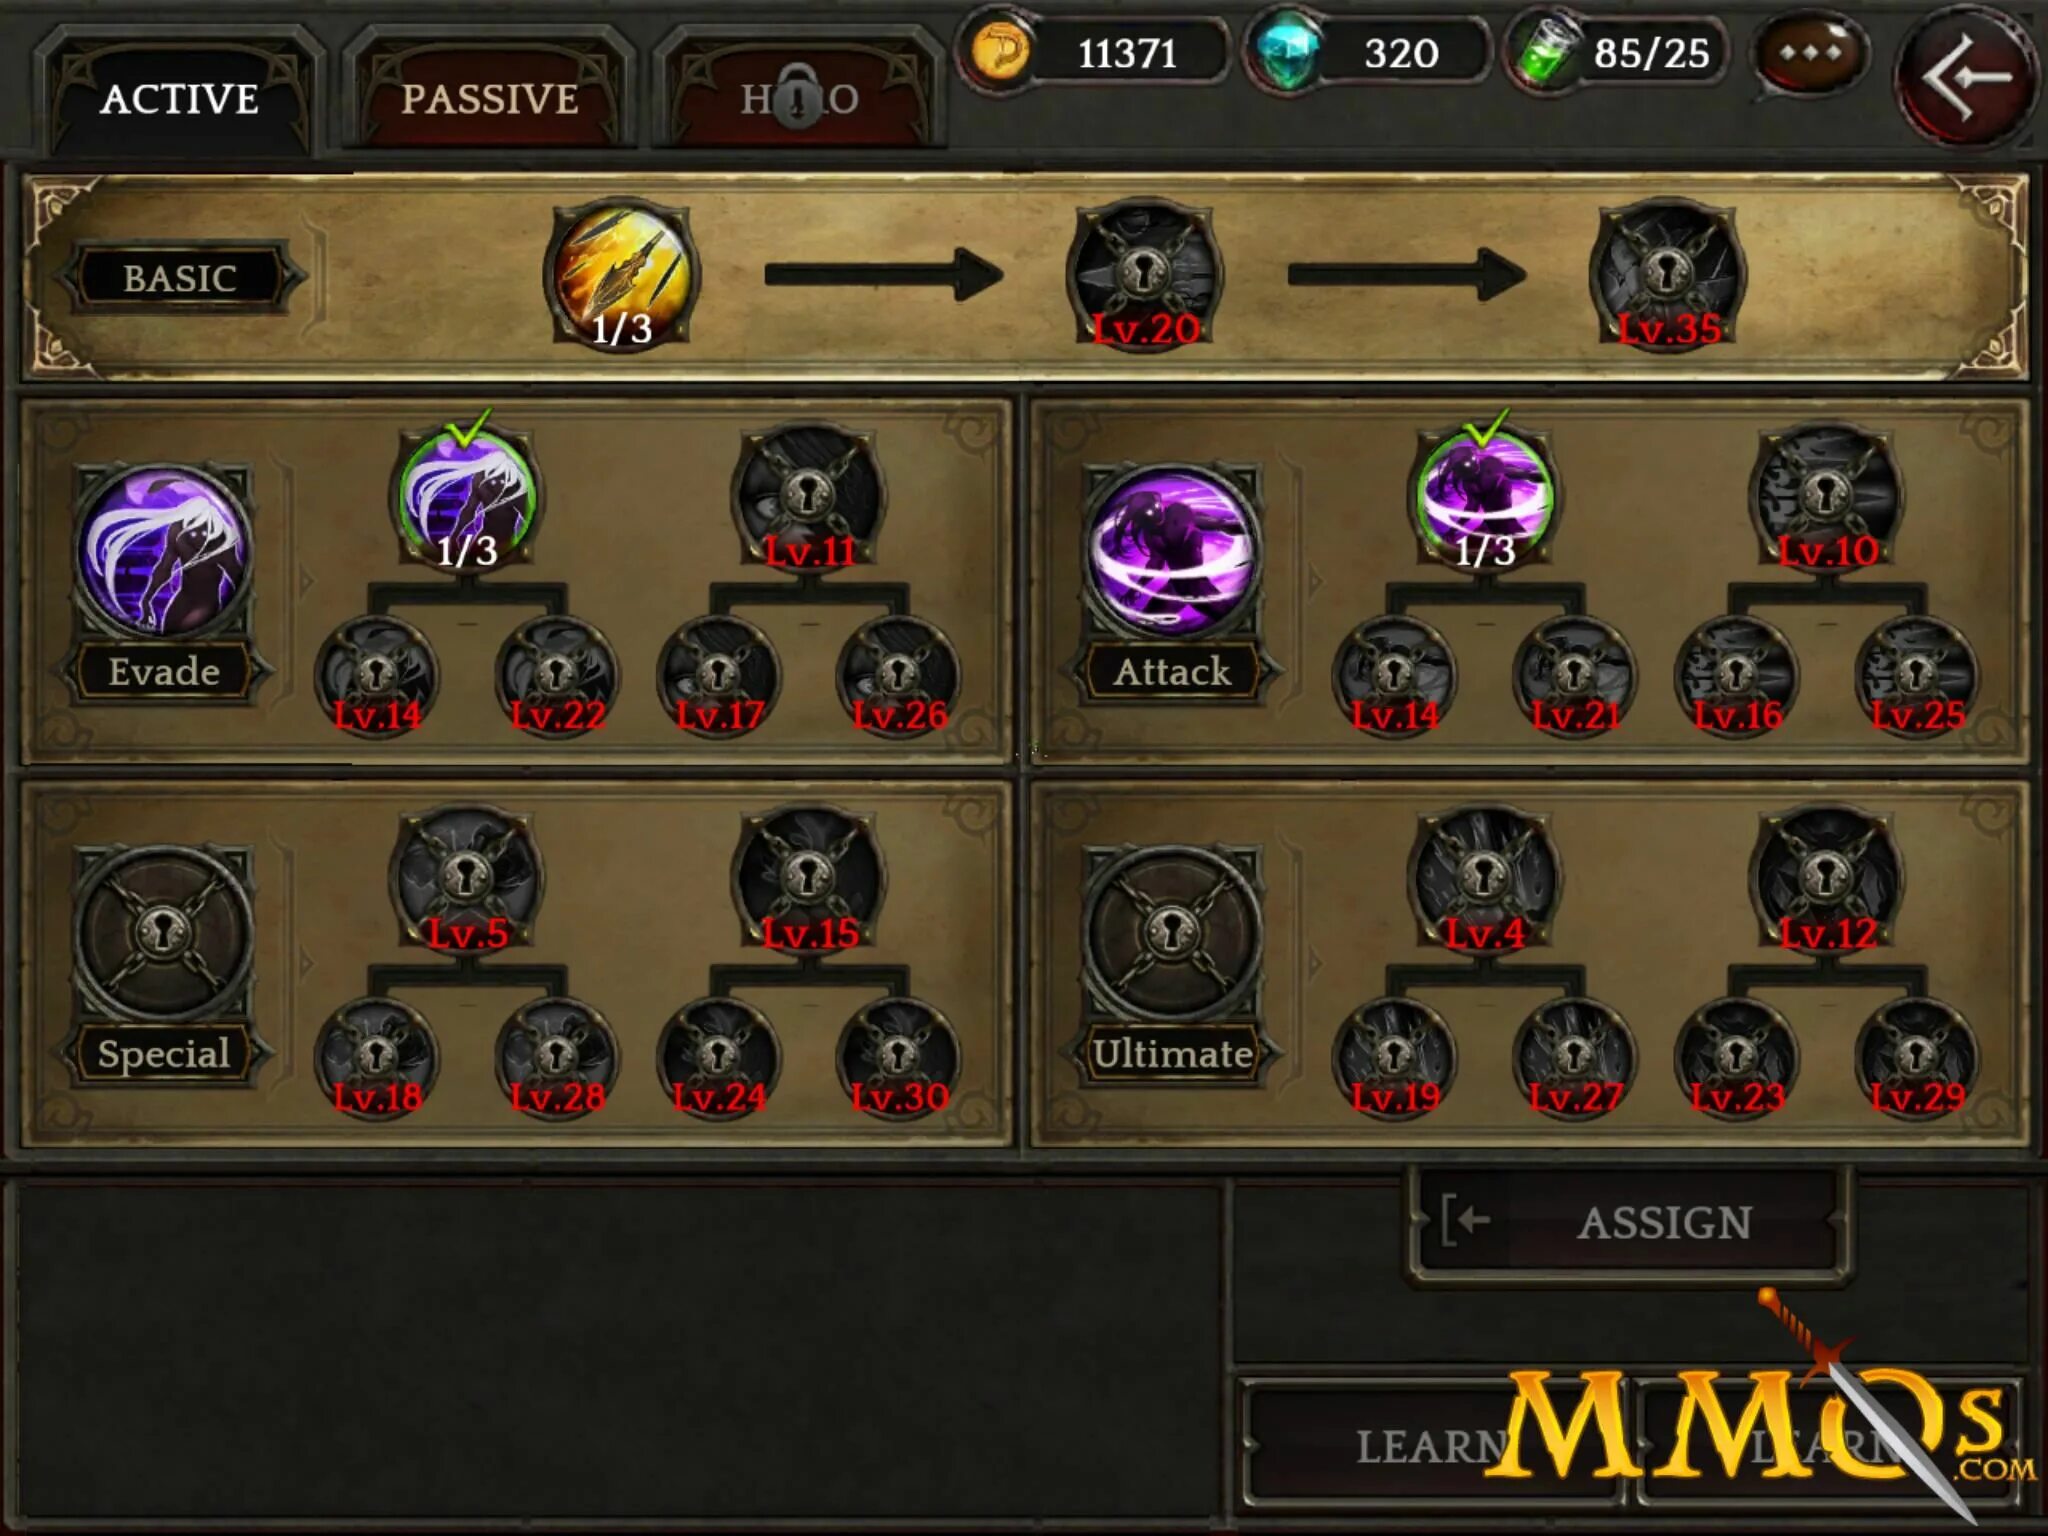Open the ACTIVE skills tab
The height and width of the screenshot is (1536, 2048).
click(180, 97)
